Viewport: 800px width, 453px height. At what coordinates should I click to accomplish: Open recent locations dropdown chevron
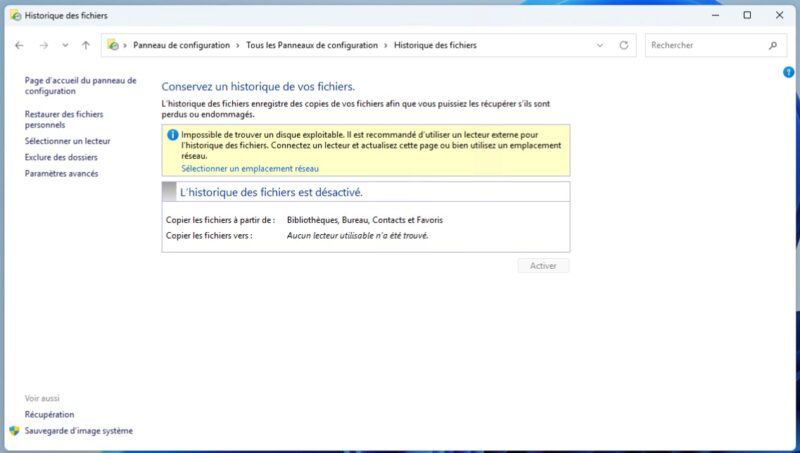pos(65,45)
